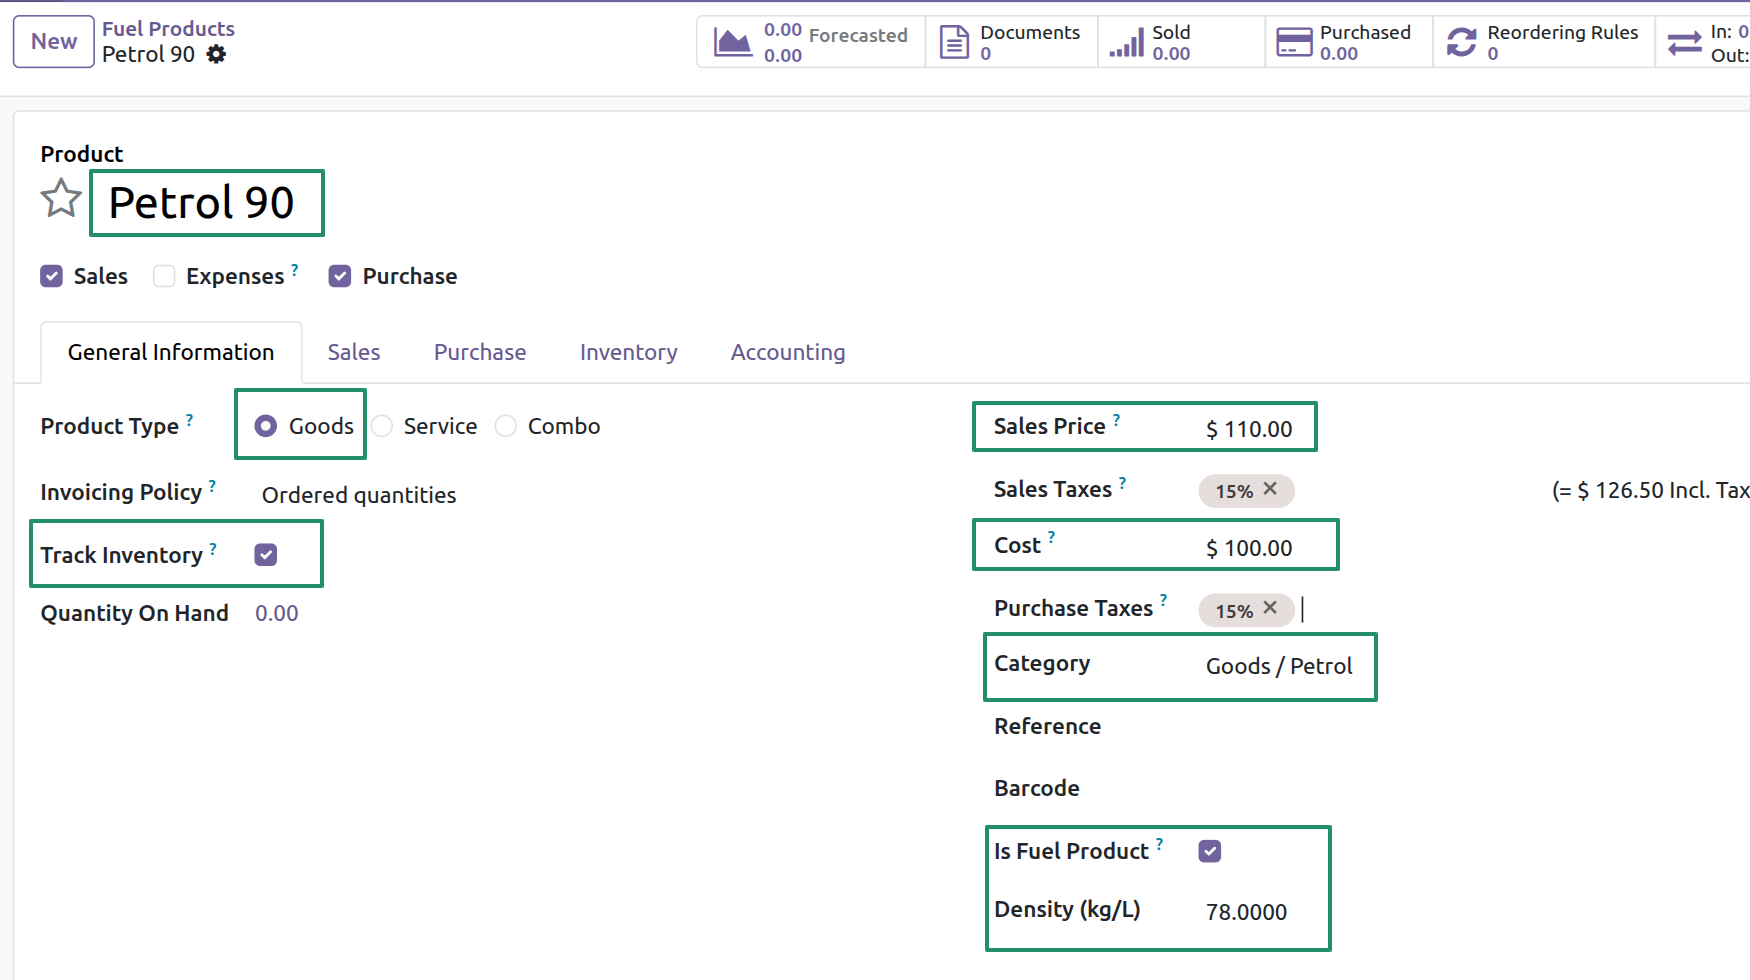The height and width of the screenshot is (980, 1750).
Task: Remove the 15% purchase tax tag
Action: click(1270, 608)
